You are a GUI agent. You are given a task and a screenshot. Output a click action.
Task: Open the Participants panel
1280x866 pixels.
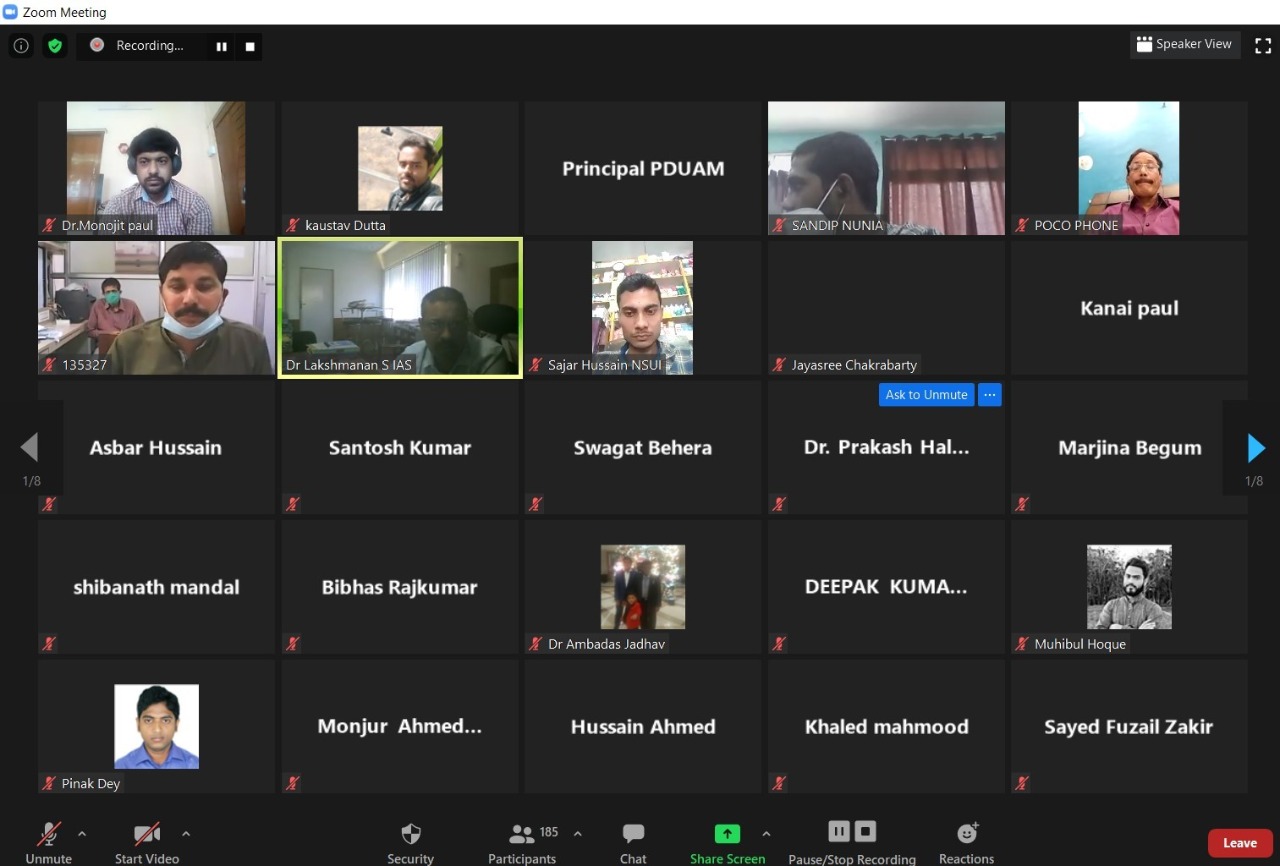(522, 843)
